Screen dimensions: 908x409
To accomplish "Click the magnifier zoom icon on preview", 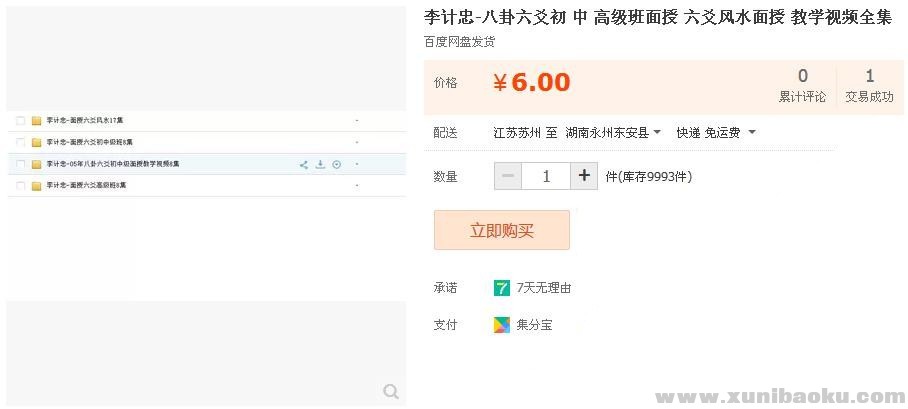I will point(391,392).
